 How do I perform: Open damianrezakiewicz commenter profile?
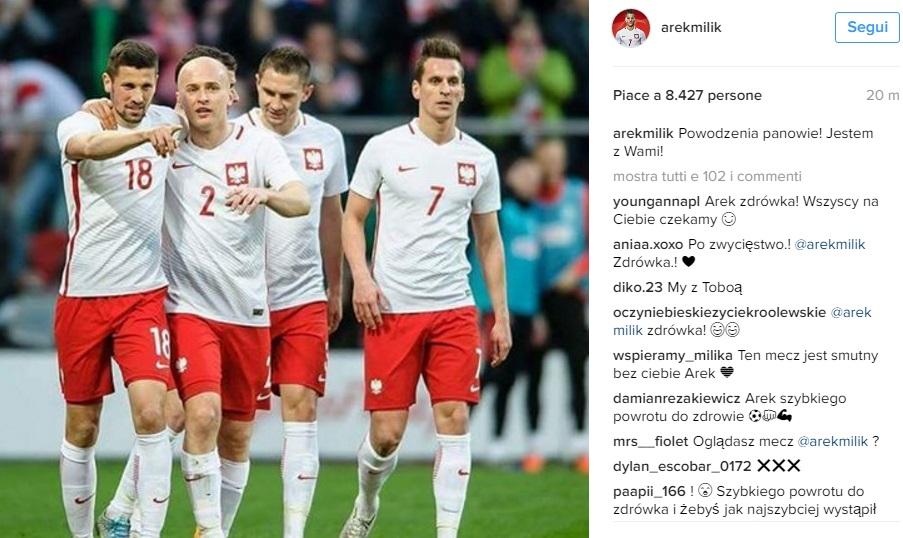(677, 398)
